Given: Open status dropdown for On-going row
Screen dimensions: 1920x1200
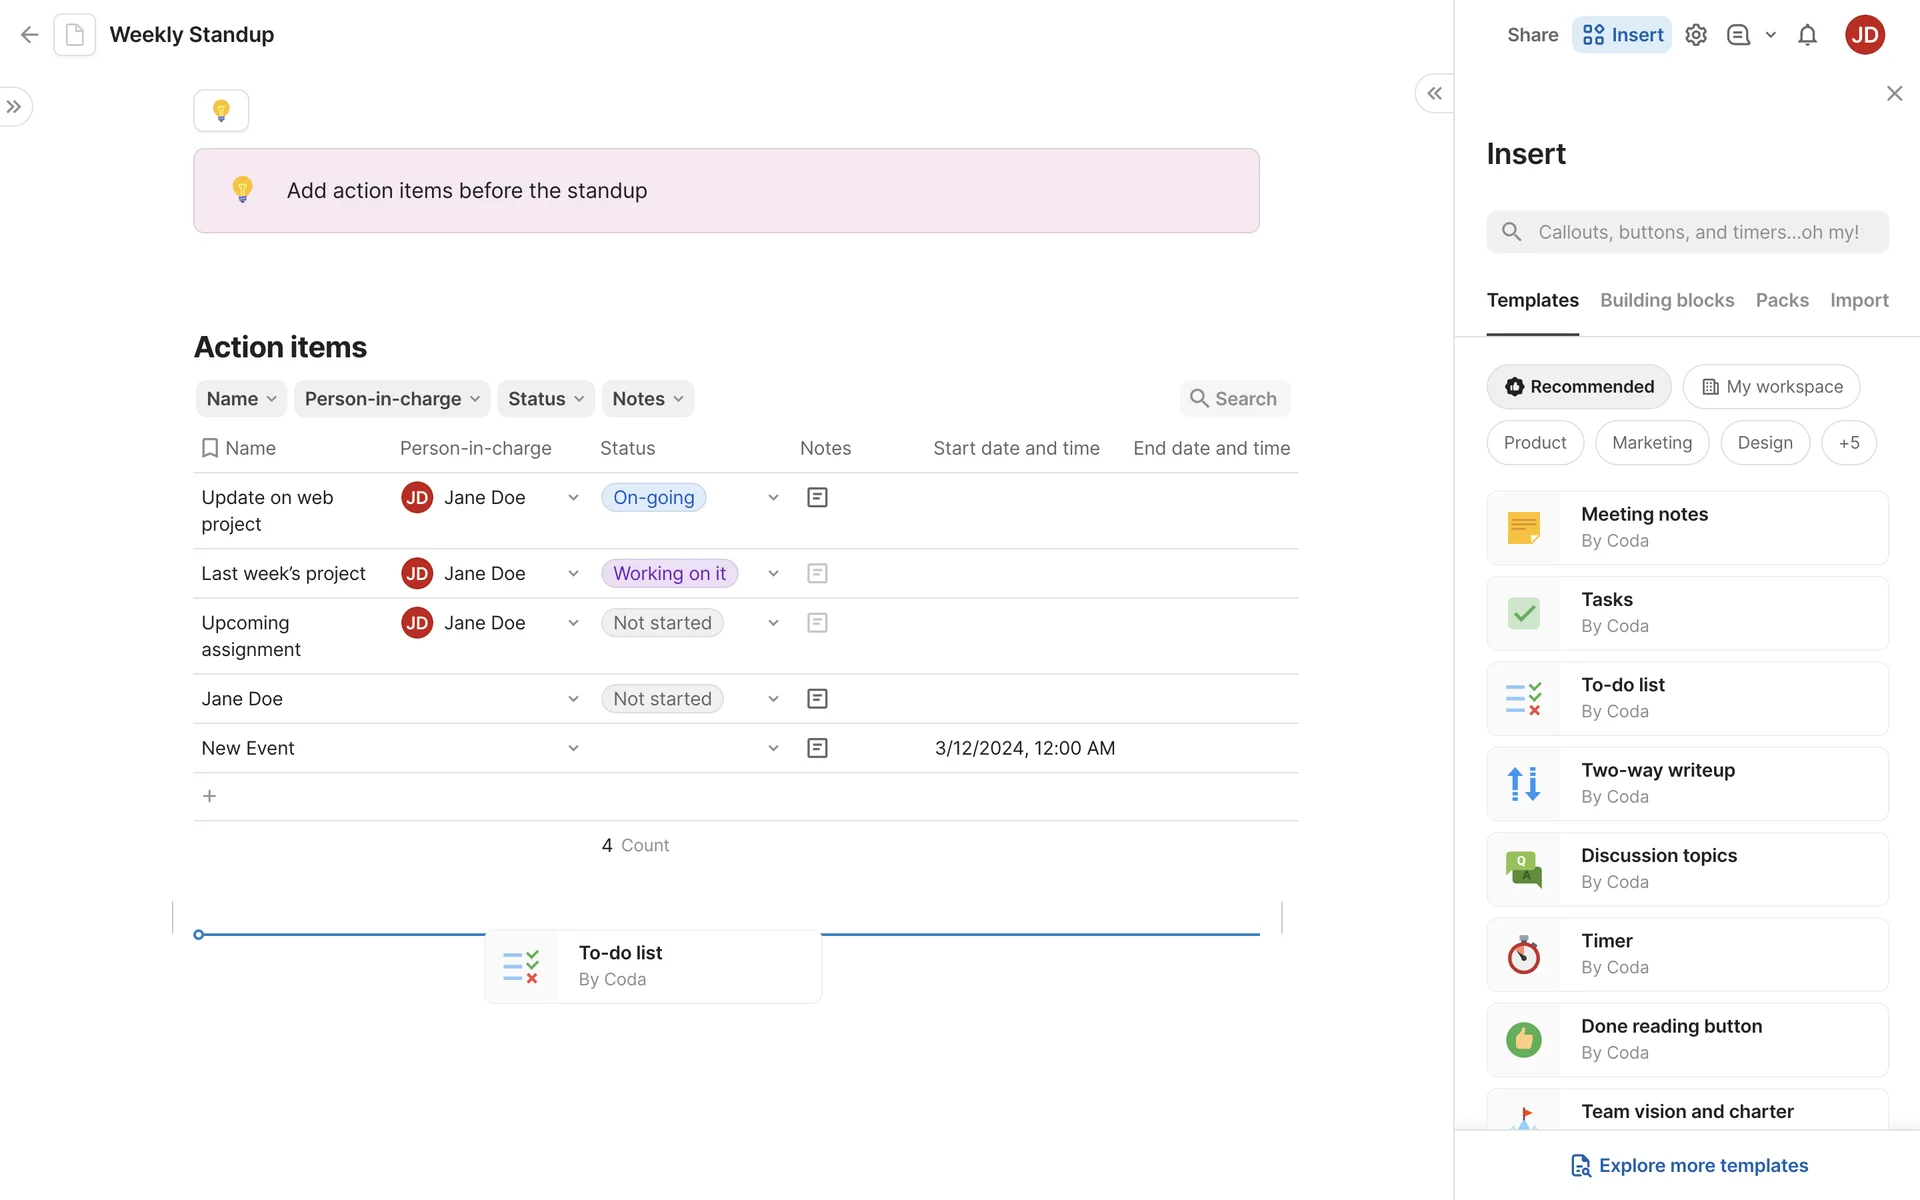Looking at the screenshot, I should click(773, 497).
